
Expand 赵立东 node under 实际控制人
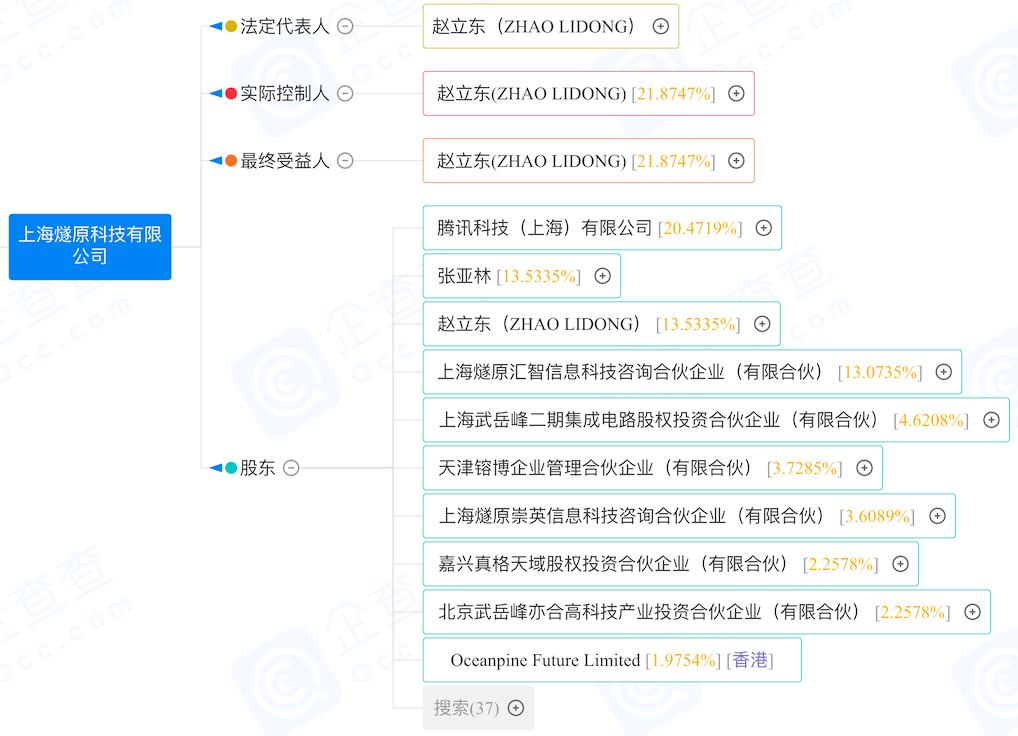tap(736, 93)
